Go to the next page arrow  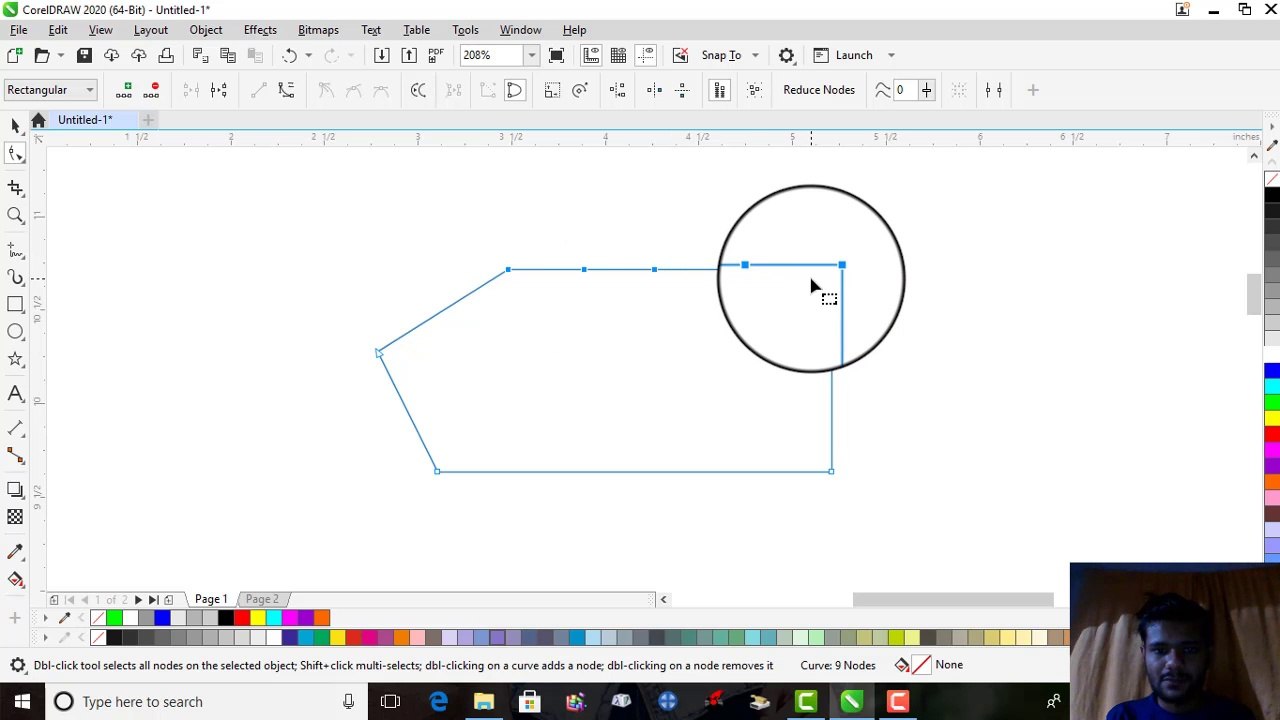click(x=138, y=599)
